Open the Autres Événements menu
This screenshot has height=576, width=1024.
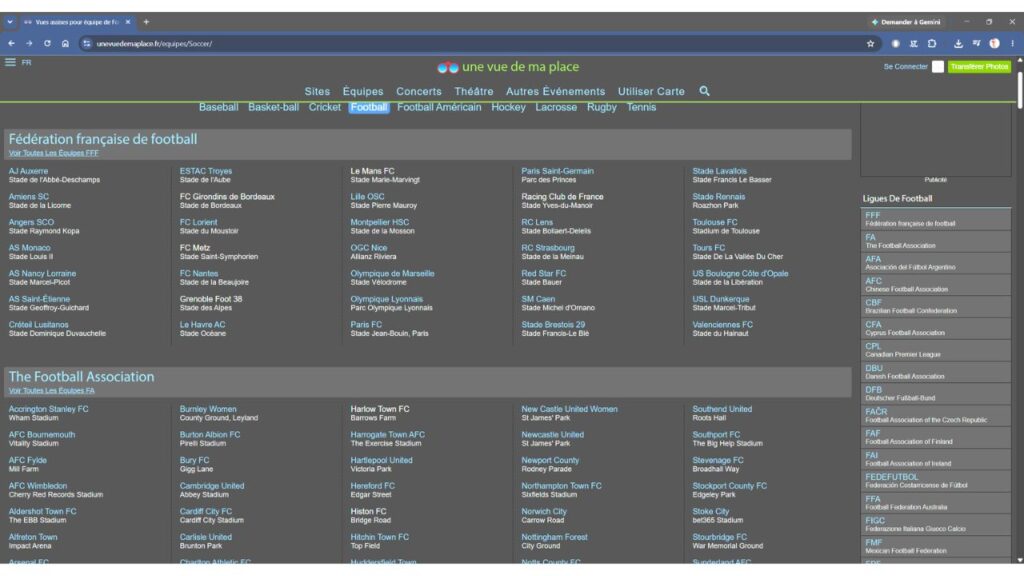[x=555, y=91]
